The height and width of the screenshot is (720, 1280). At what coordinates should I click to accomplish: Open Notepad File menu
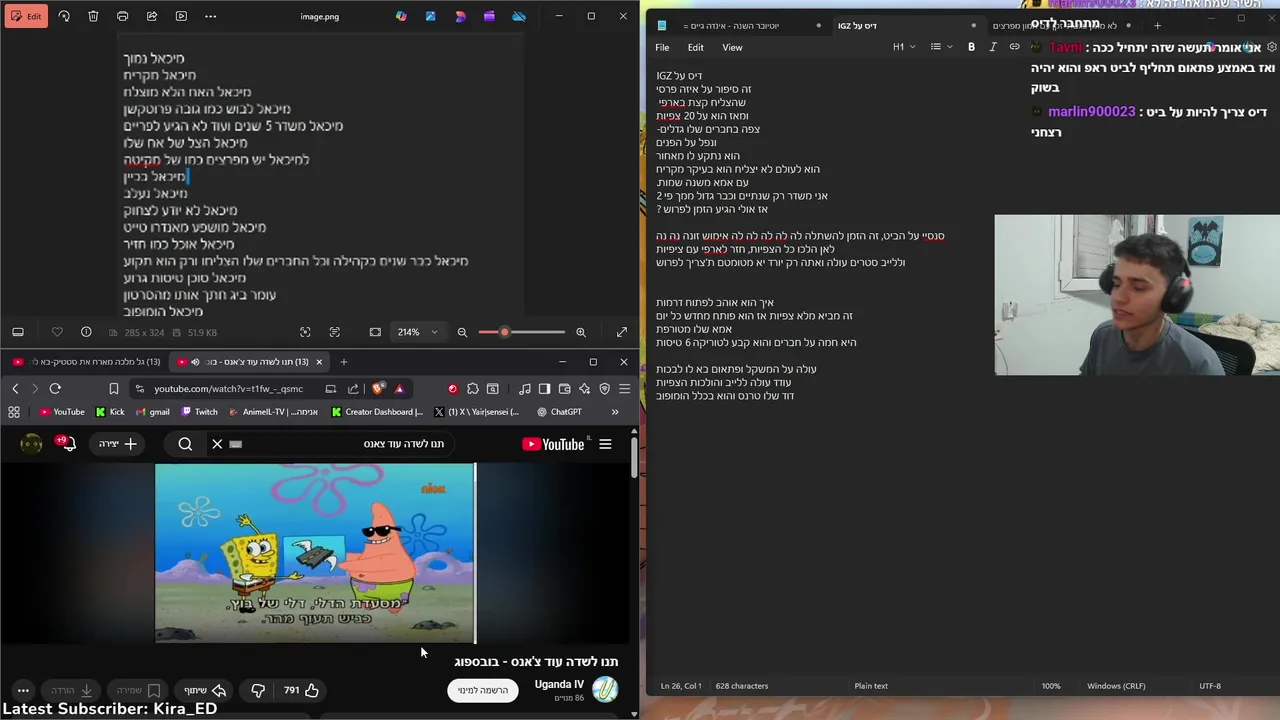pyautogui.click(x=662, y=47)
